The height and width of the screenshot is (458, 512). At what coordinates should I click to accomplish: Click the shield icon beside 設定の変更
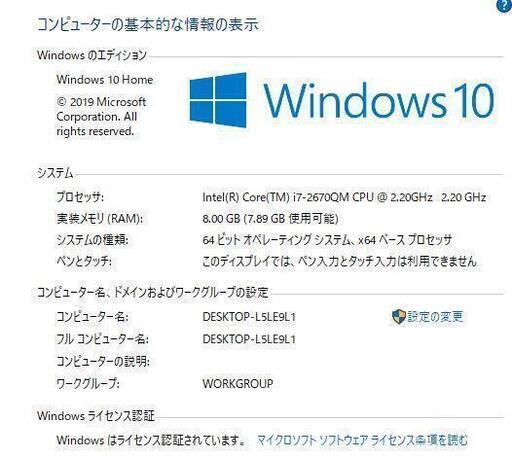tap(399, 317)
